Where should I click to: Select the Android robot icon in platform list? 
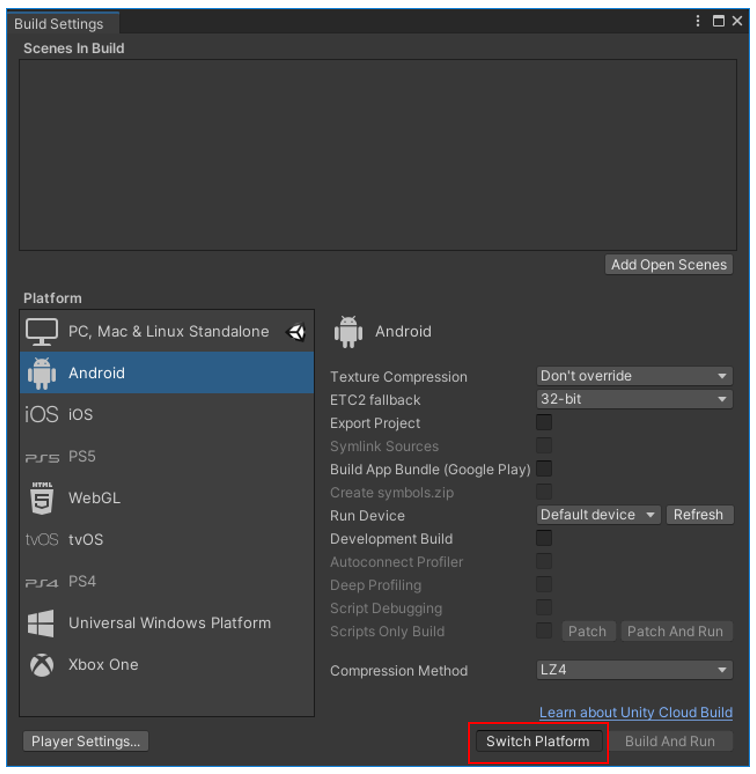(42, 373)
